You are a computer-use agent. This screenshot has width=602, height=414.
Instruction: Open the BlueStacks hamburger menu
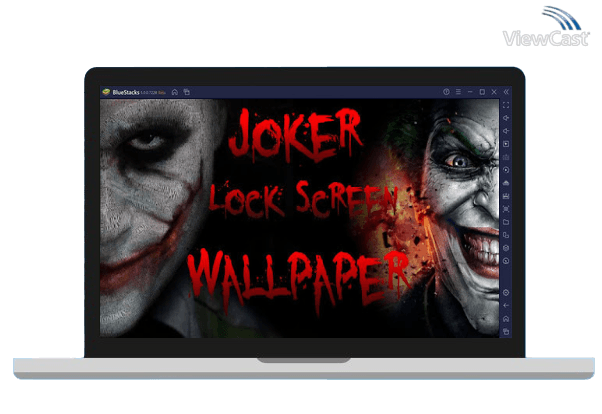pos(458,92)
